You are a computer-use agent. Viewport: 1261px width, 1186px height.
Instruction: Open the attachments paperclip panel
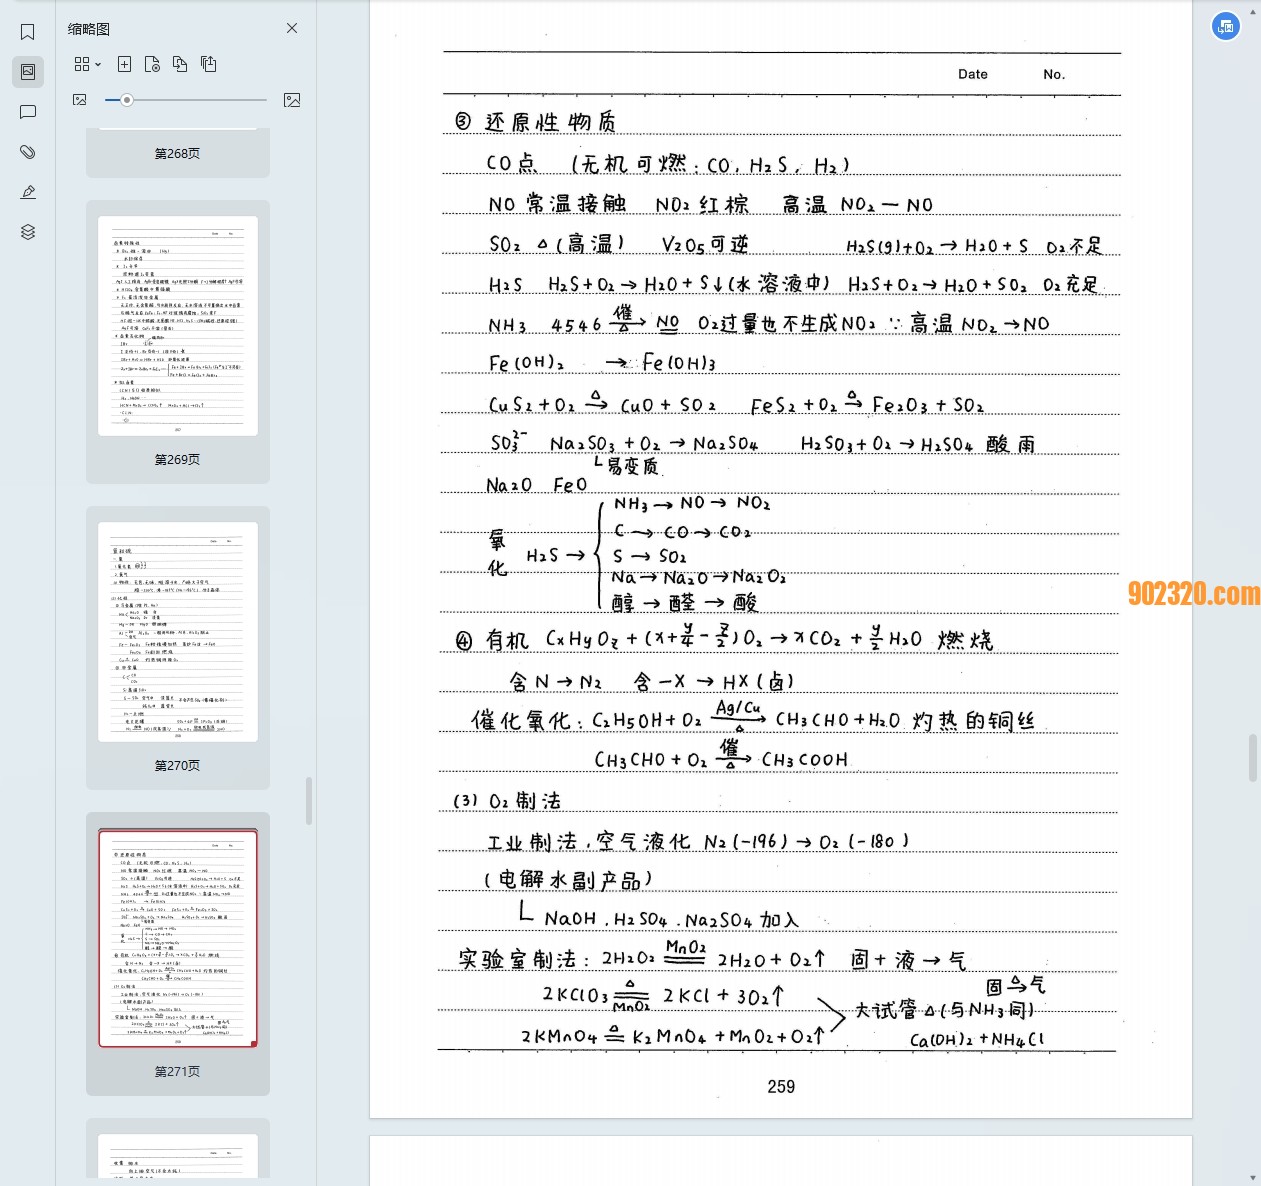pos(28,152)
